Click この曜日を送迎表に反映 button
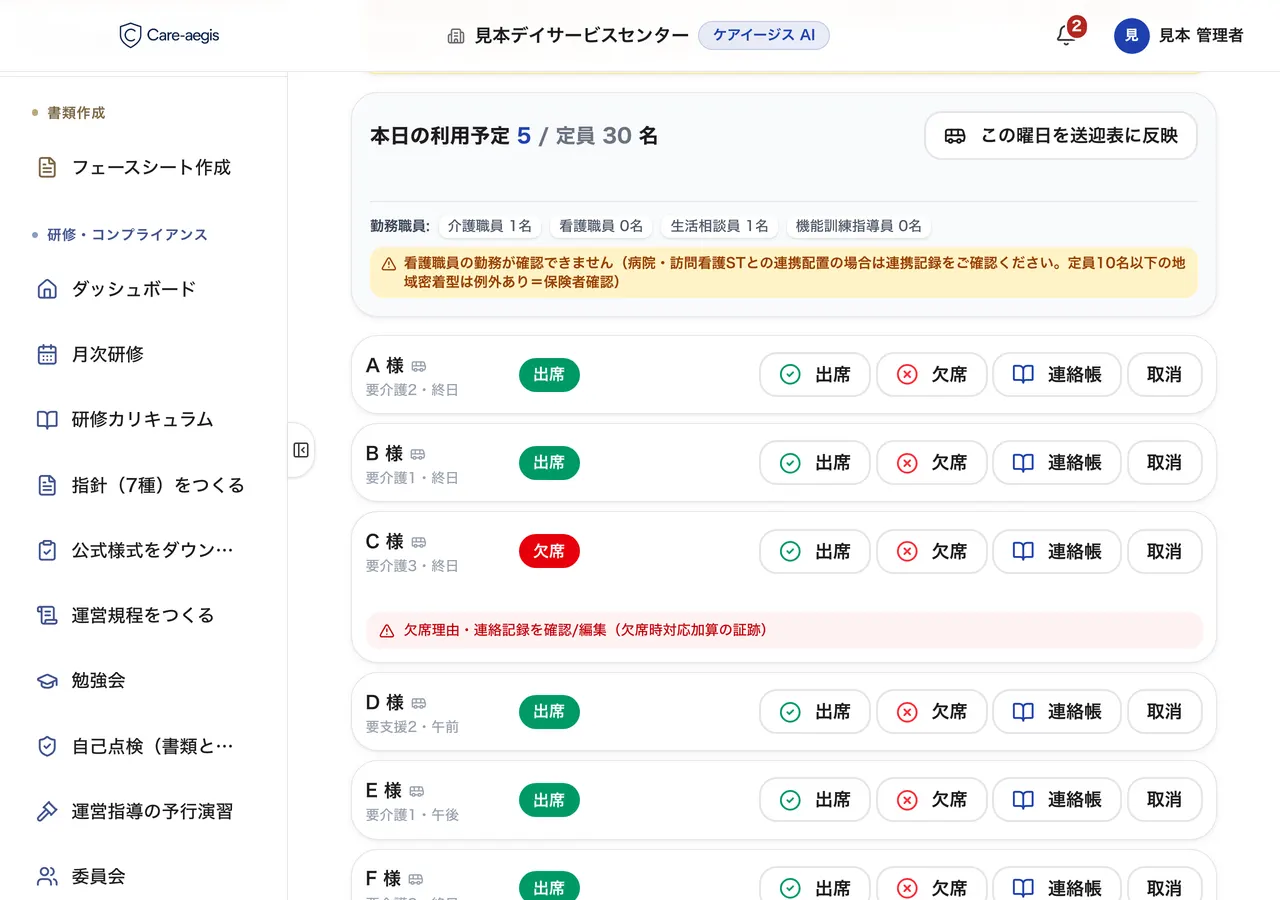 point(1061,136)
